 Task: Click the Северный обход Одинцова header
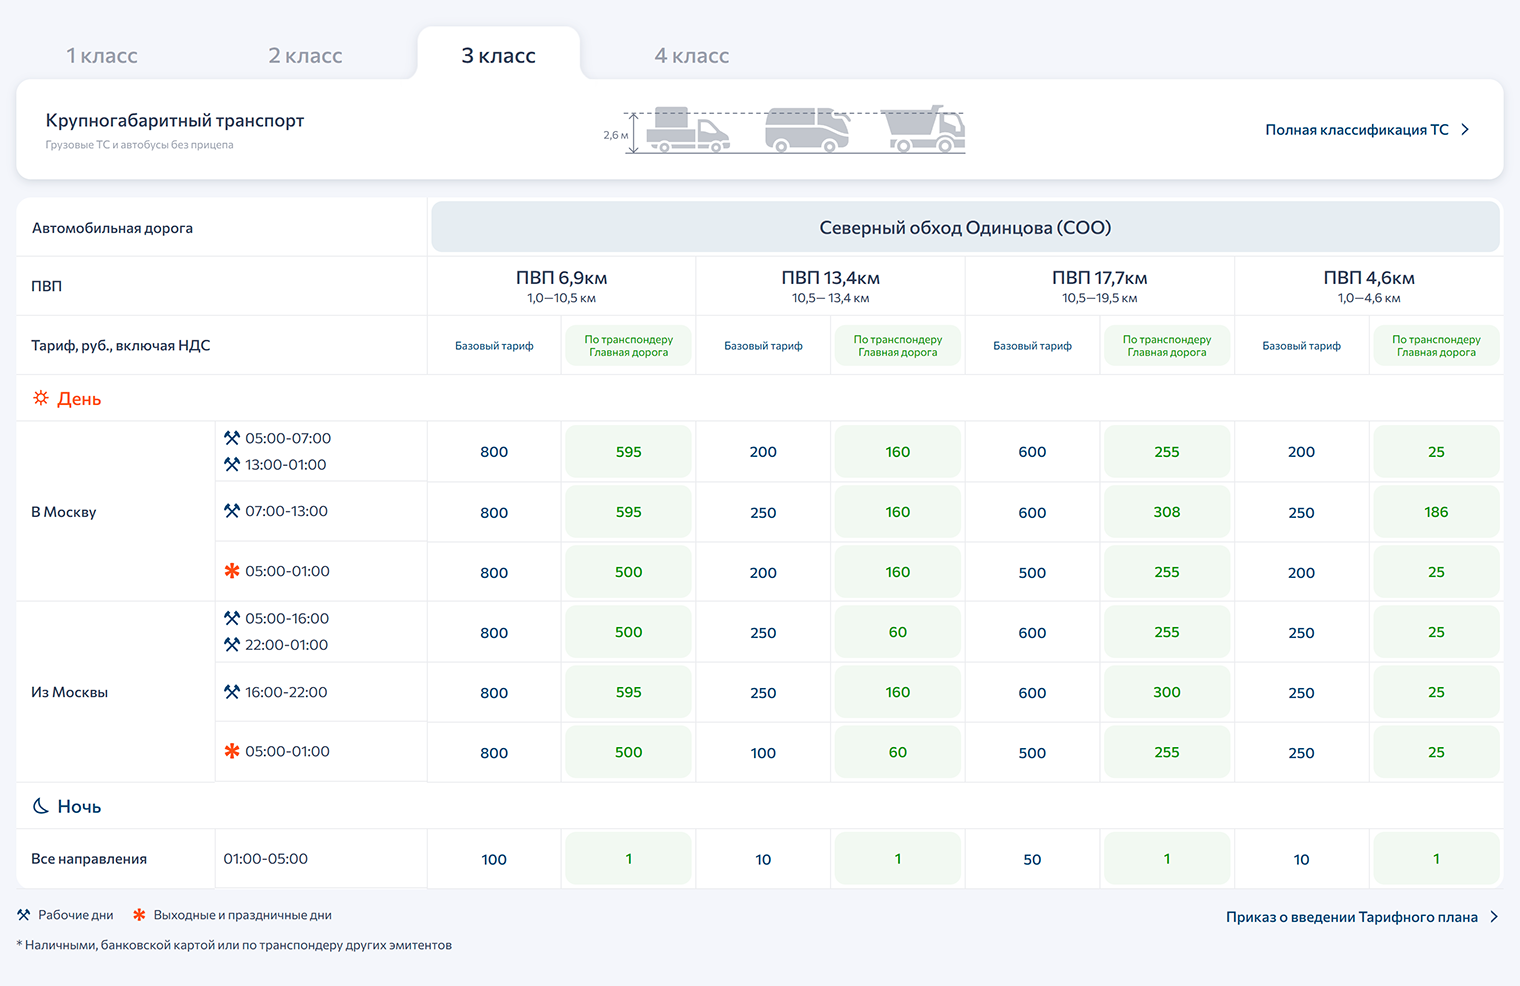tap(965, 228)
